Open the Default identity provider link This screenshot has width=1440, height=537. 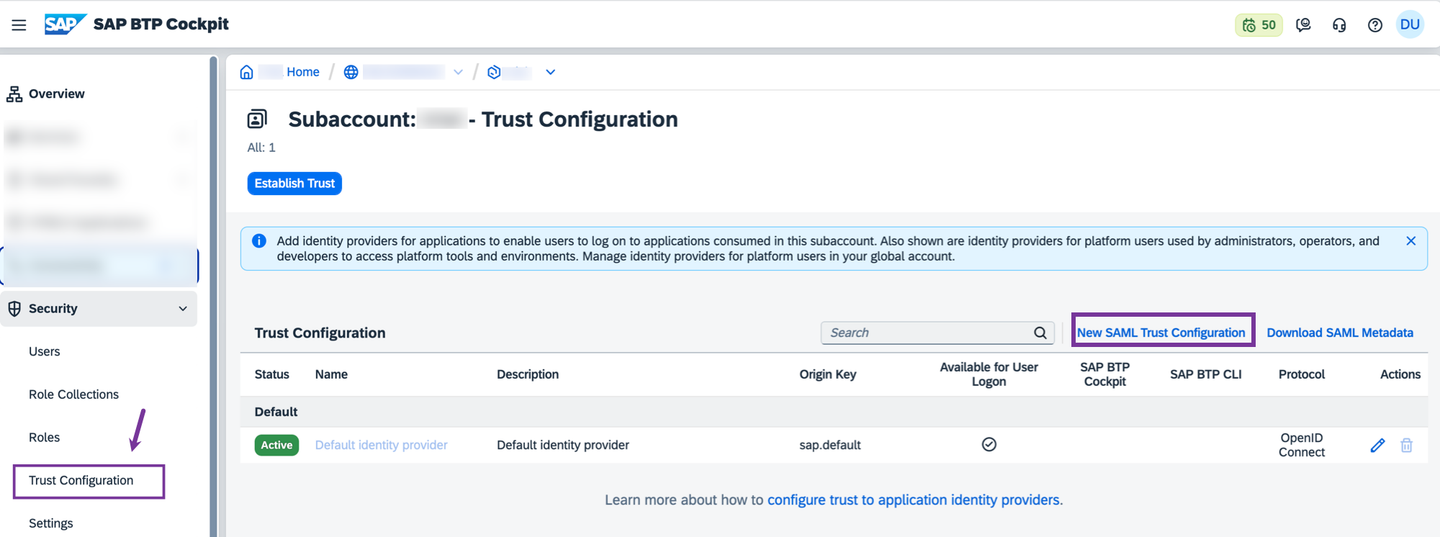tap(381, 445)
